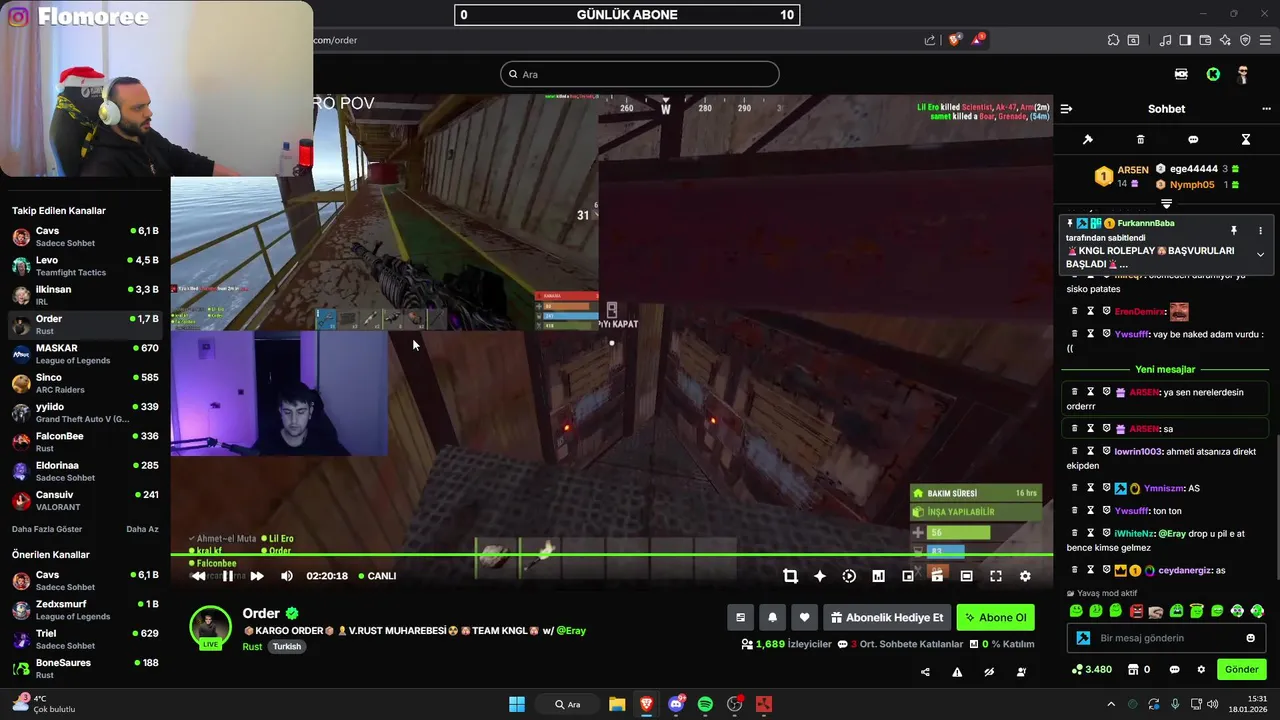Open Cavs channel under Takip Edilen Kanallar
Screen dimensions: 1280x720
pyautogui.click(x=85, y=237)
